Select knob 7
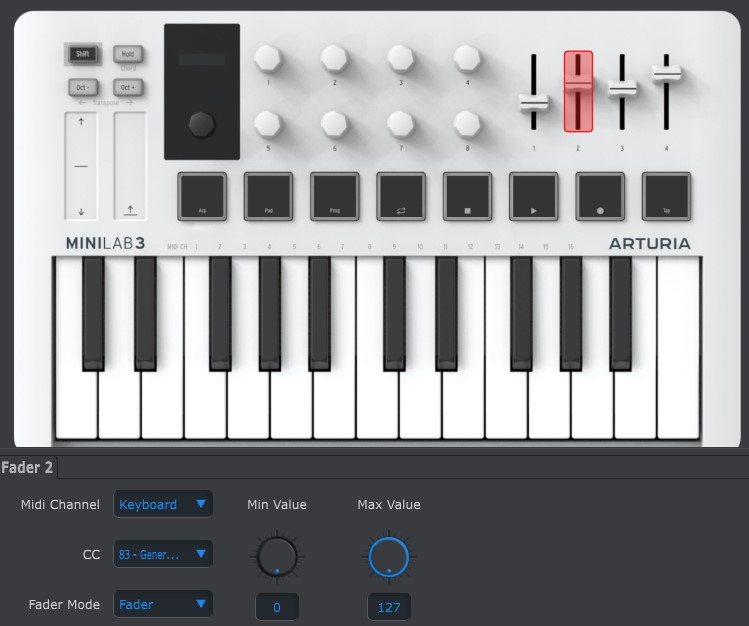Viewport: 749px width, 626px height. click(401, 124)
